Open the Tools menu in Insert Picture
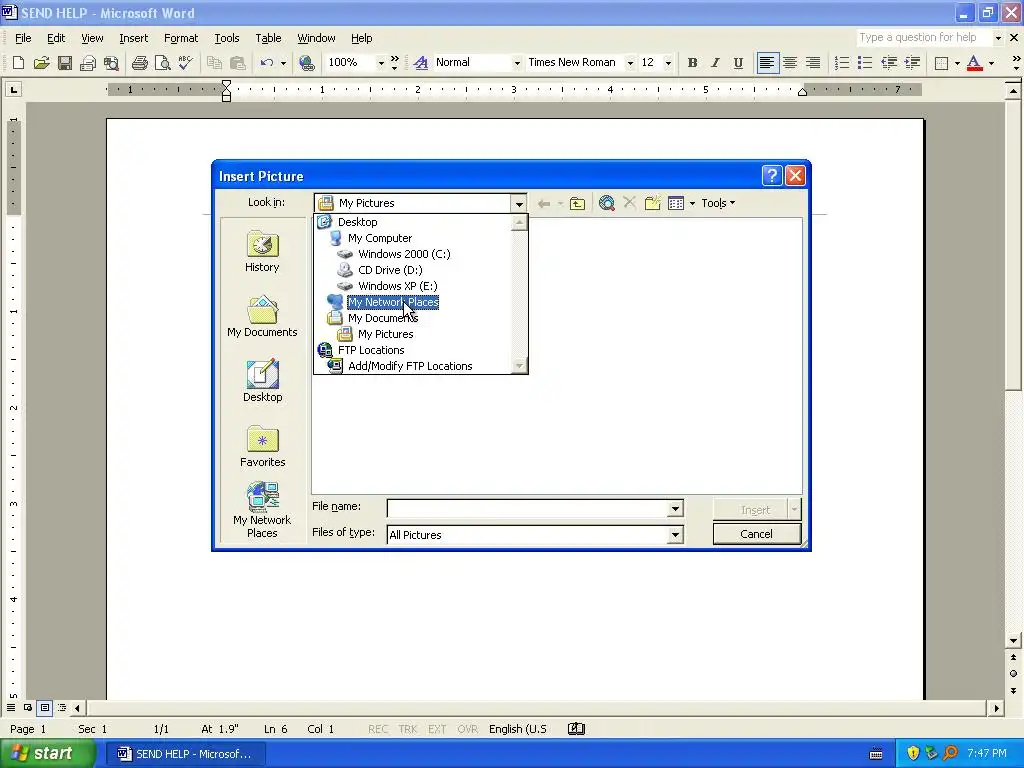 (x=718, y=203)
